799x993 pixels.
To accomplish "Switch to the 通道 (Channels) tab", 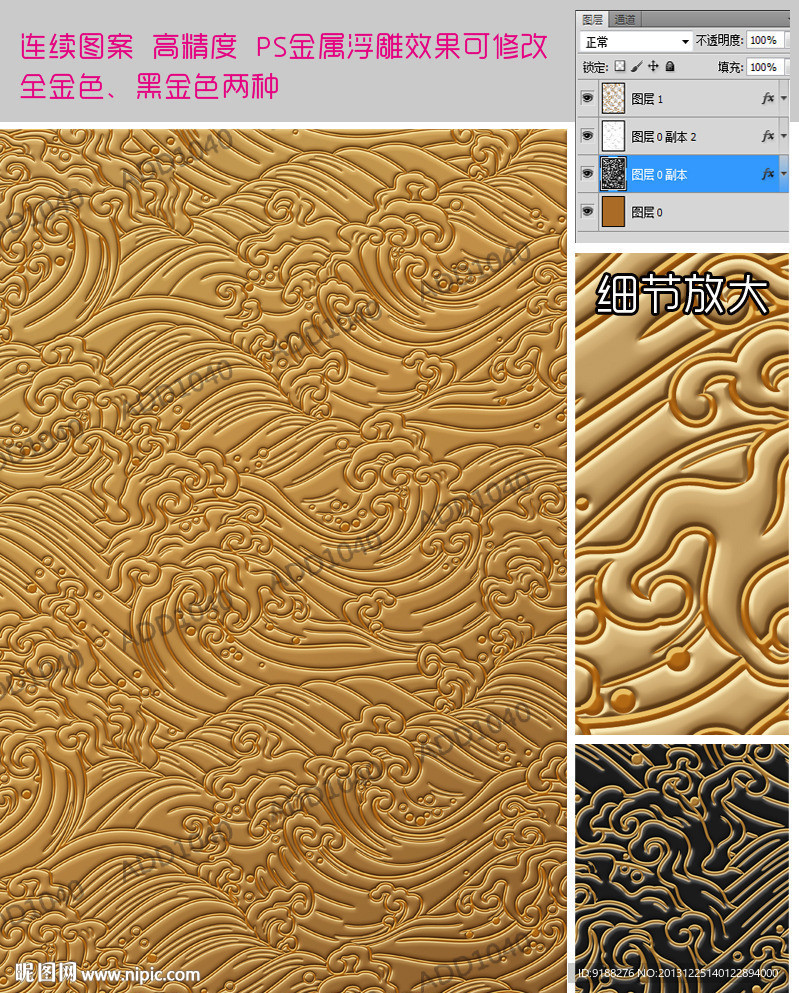I will (x=625, y=20).
